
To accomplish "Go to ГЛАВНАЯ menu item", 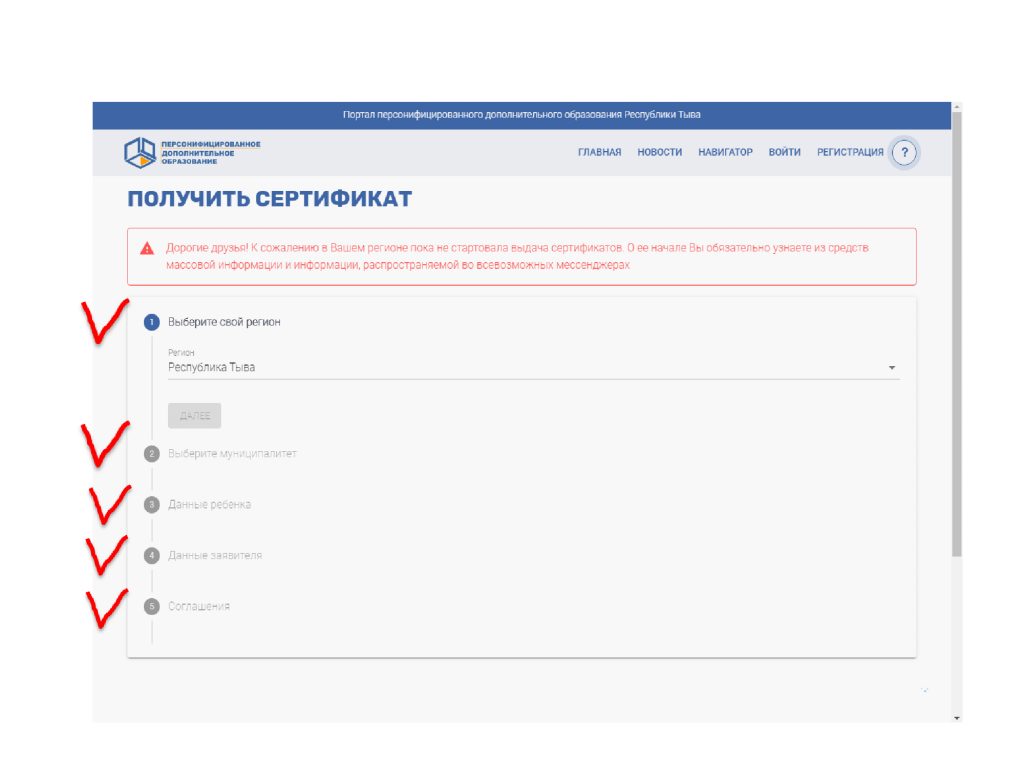I will (599, 153).
